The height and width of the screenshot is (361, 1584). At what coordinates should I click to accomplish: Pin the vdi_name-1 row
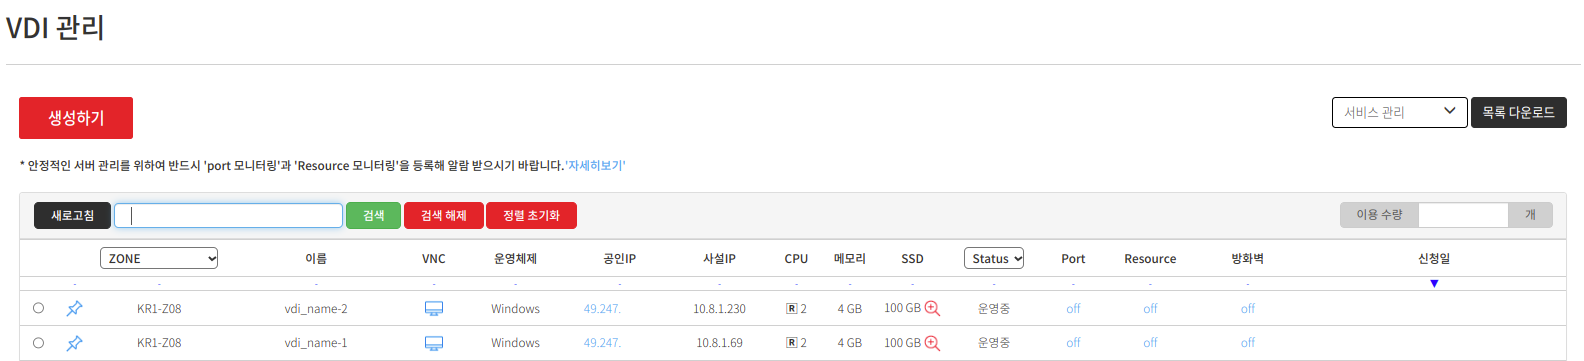click(74, 343)
